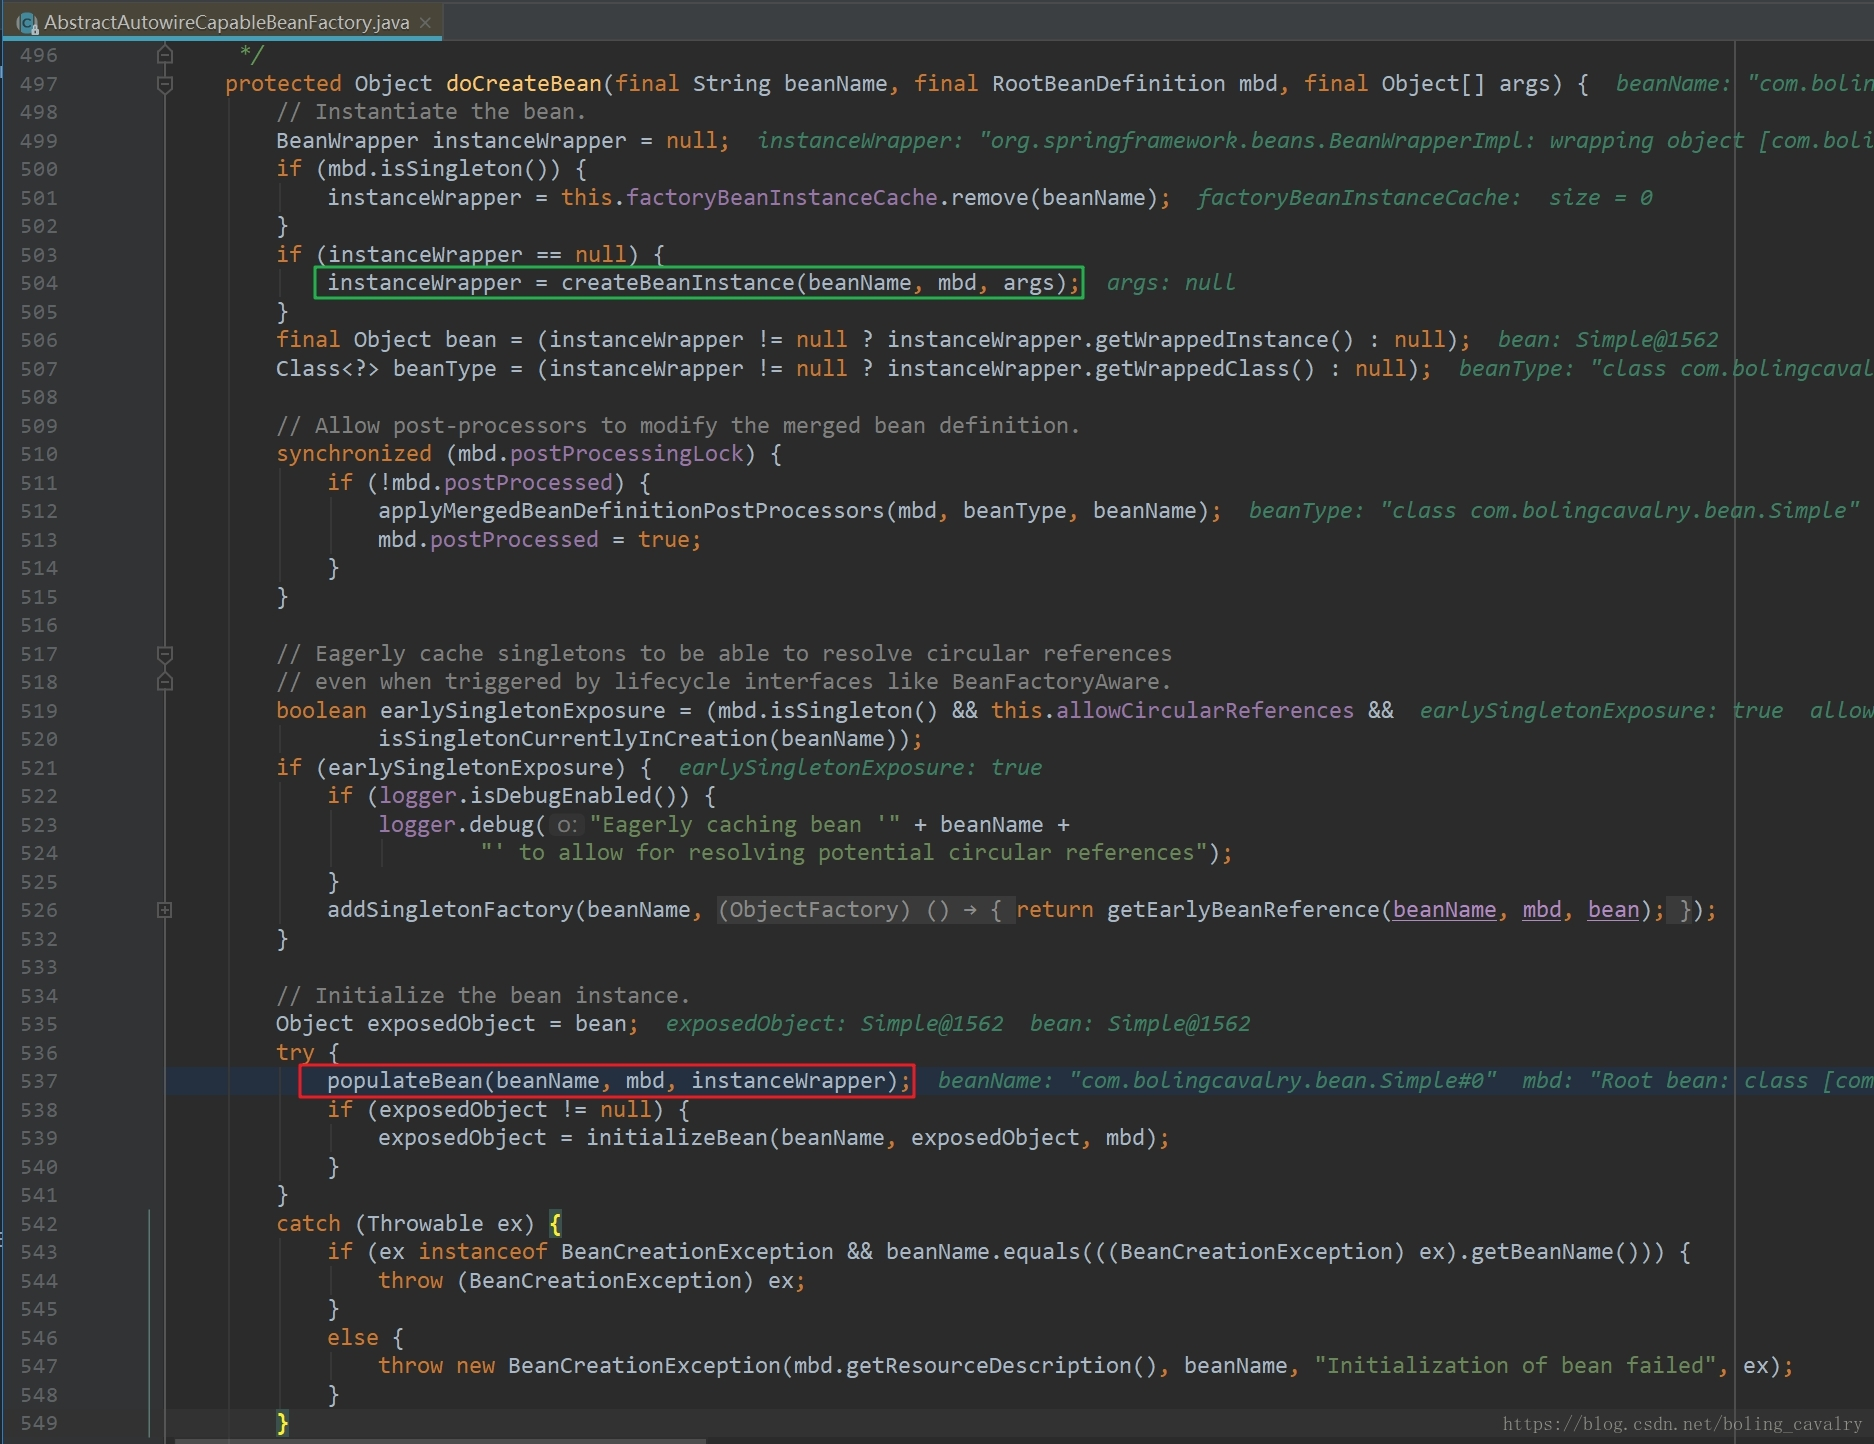Viewport: 1874px width, 1444px height.
Task: Click the highlighted opening brace after catch
Action: [555, 1224]
